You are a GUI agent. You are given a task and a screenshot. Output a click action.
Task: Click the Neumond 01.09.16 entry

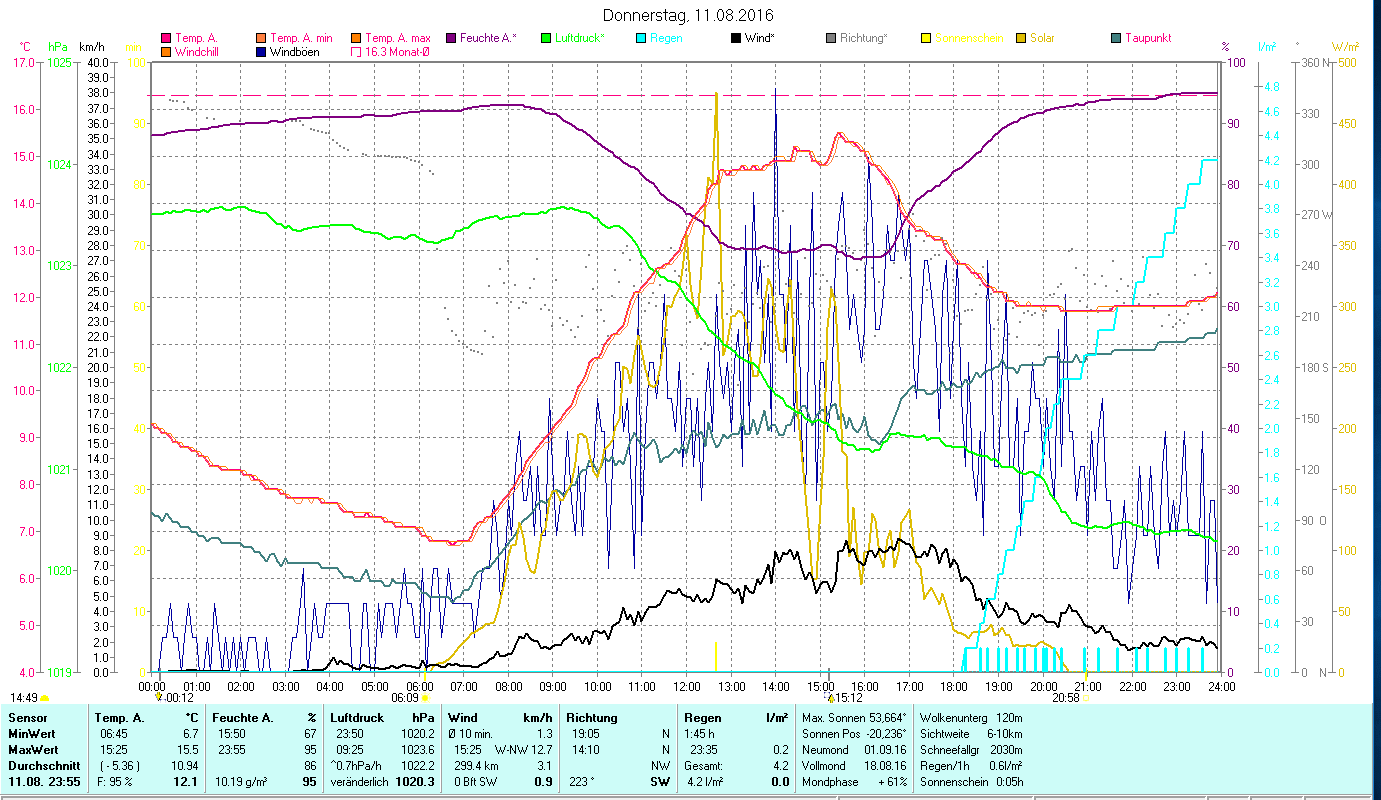[x=854, y=749]
